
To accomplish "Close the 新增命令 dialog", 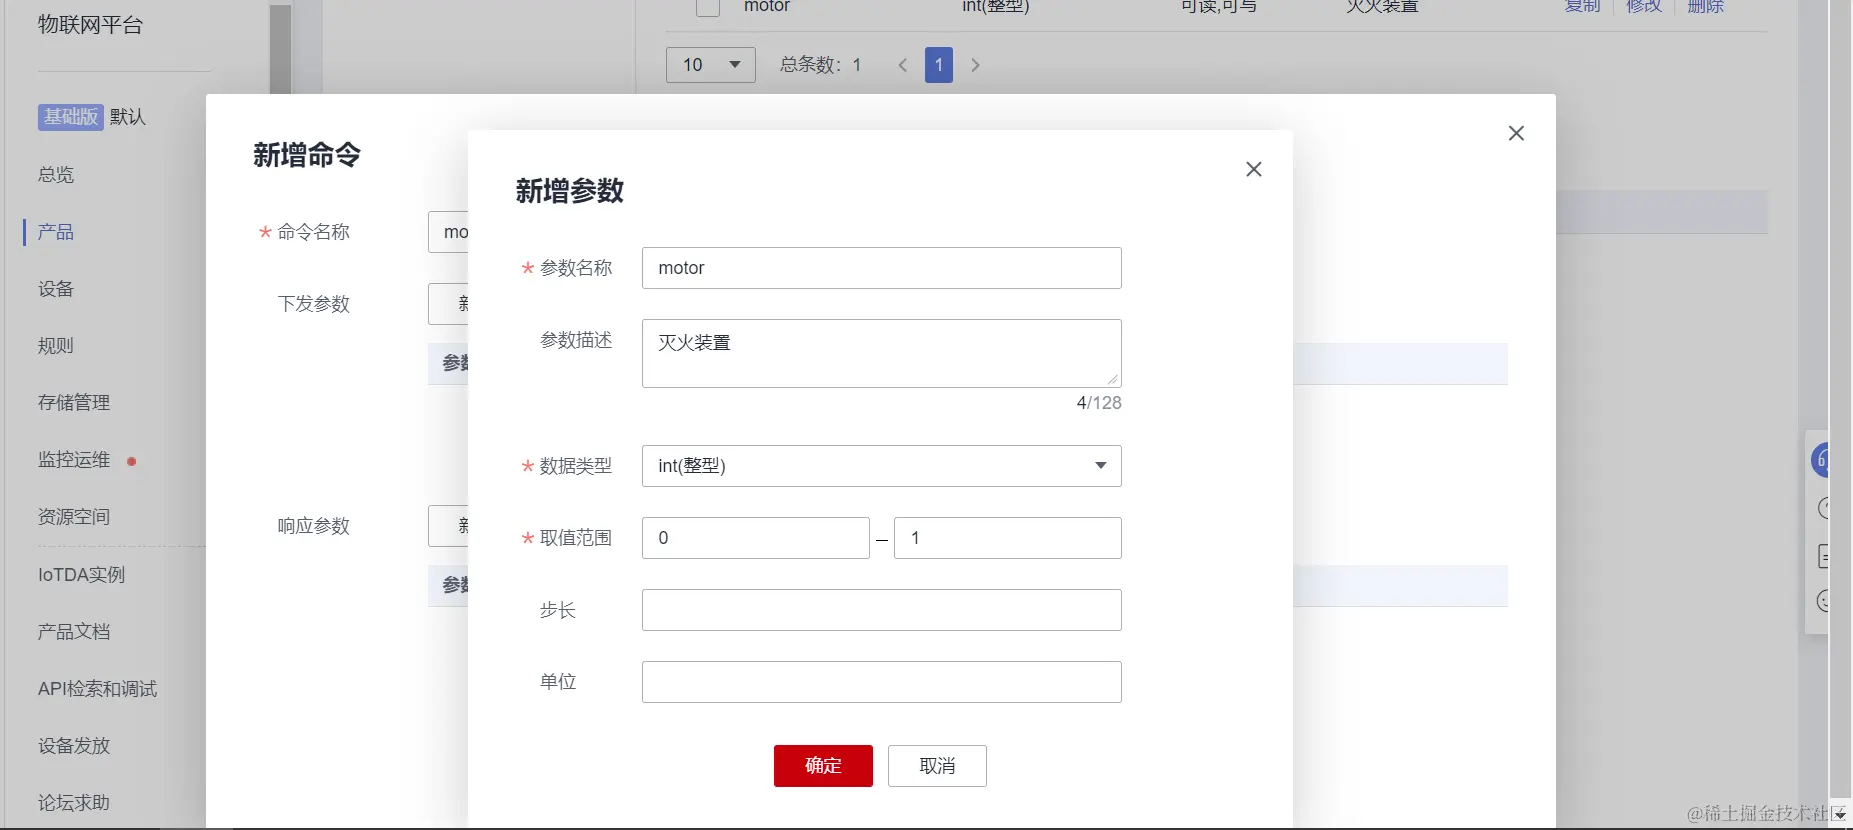I will (x=1516, y=134).
